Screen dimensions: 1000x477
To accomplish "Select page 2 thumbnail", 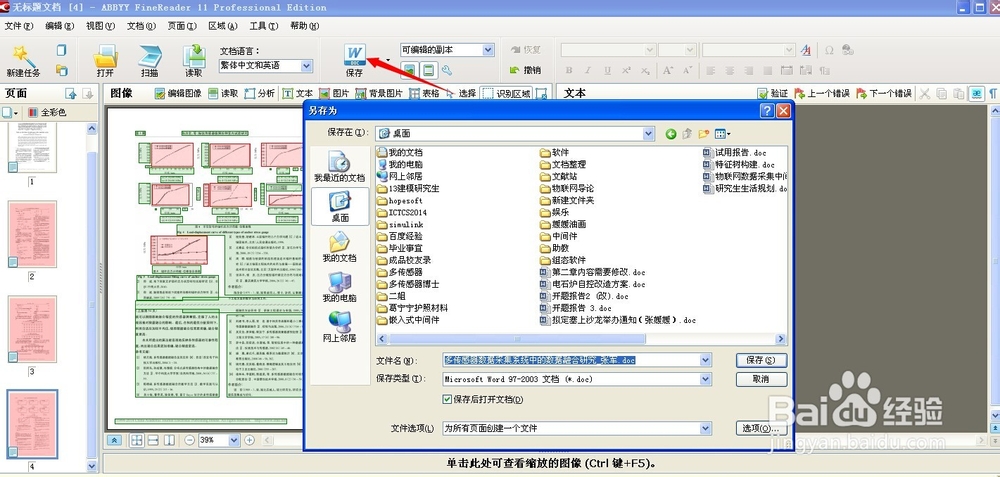I will point(32,234).
